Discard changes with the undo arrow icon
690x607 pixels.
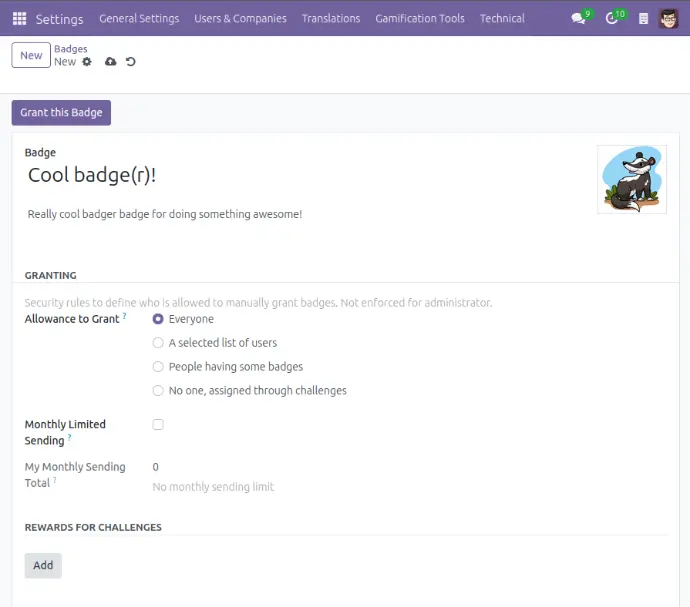pyautogui.click(x=130, y=62)
